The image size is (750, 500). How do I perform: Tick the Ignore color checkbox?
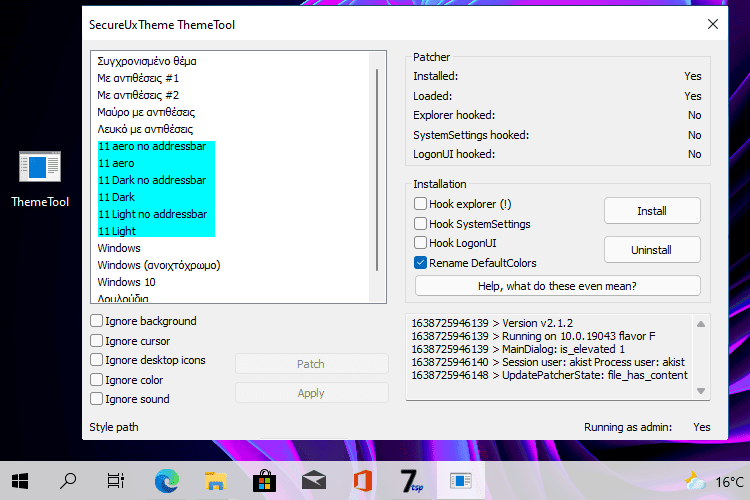point(96,380)
